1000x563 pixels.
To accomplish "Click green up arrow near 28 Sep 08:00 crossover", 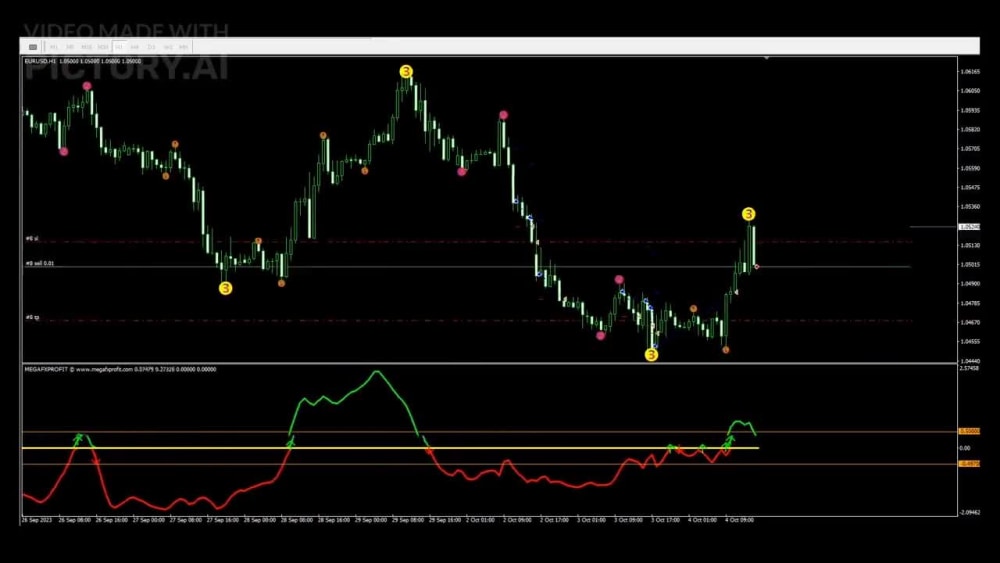I will [x=291, y=442].
